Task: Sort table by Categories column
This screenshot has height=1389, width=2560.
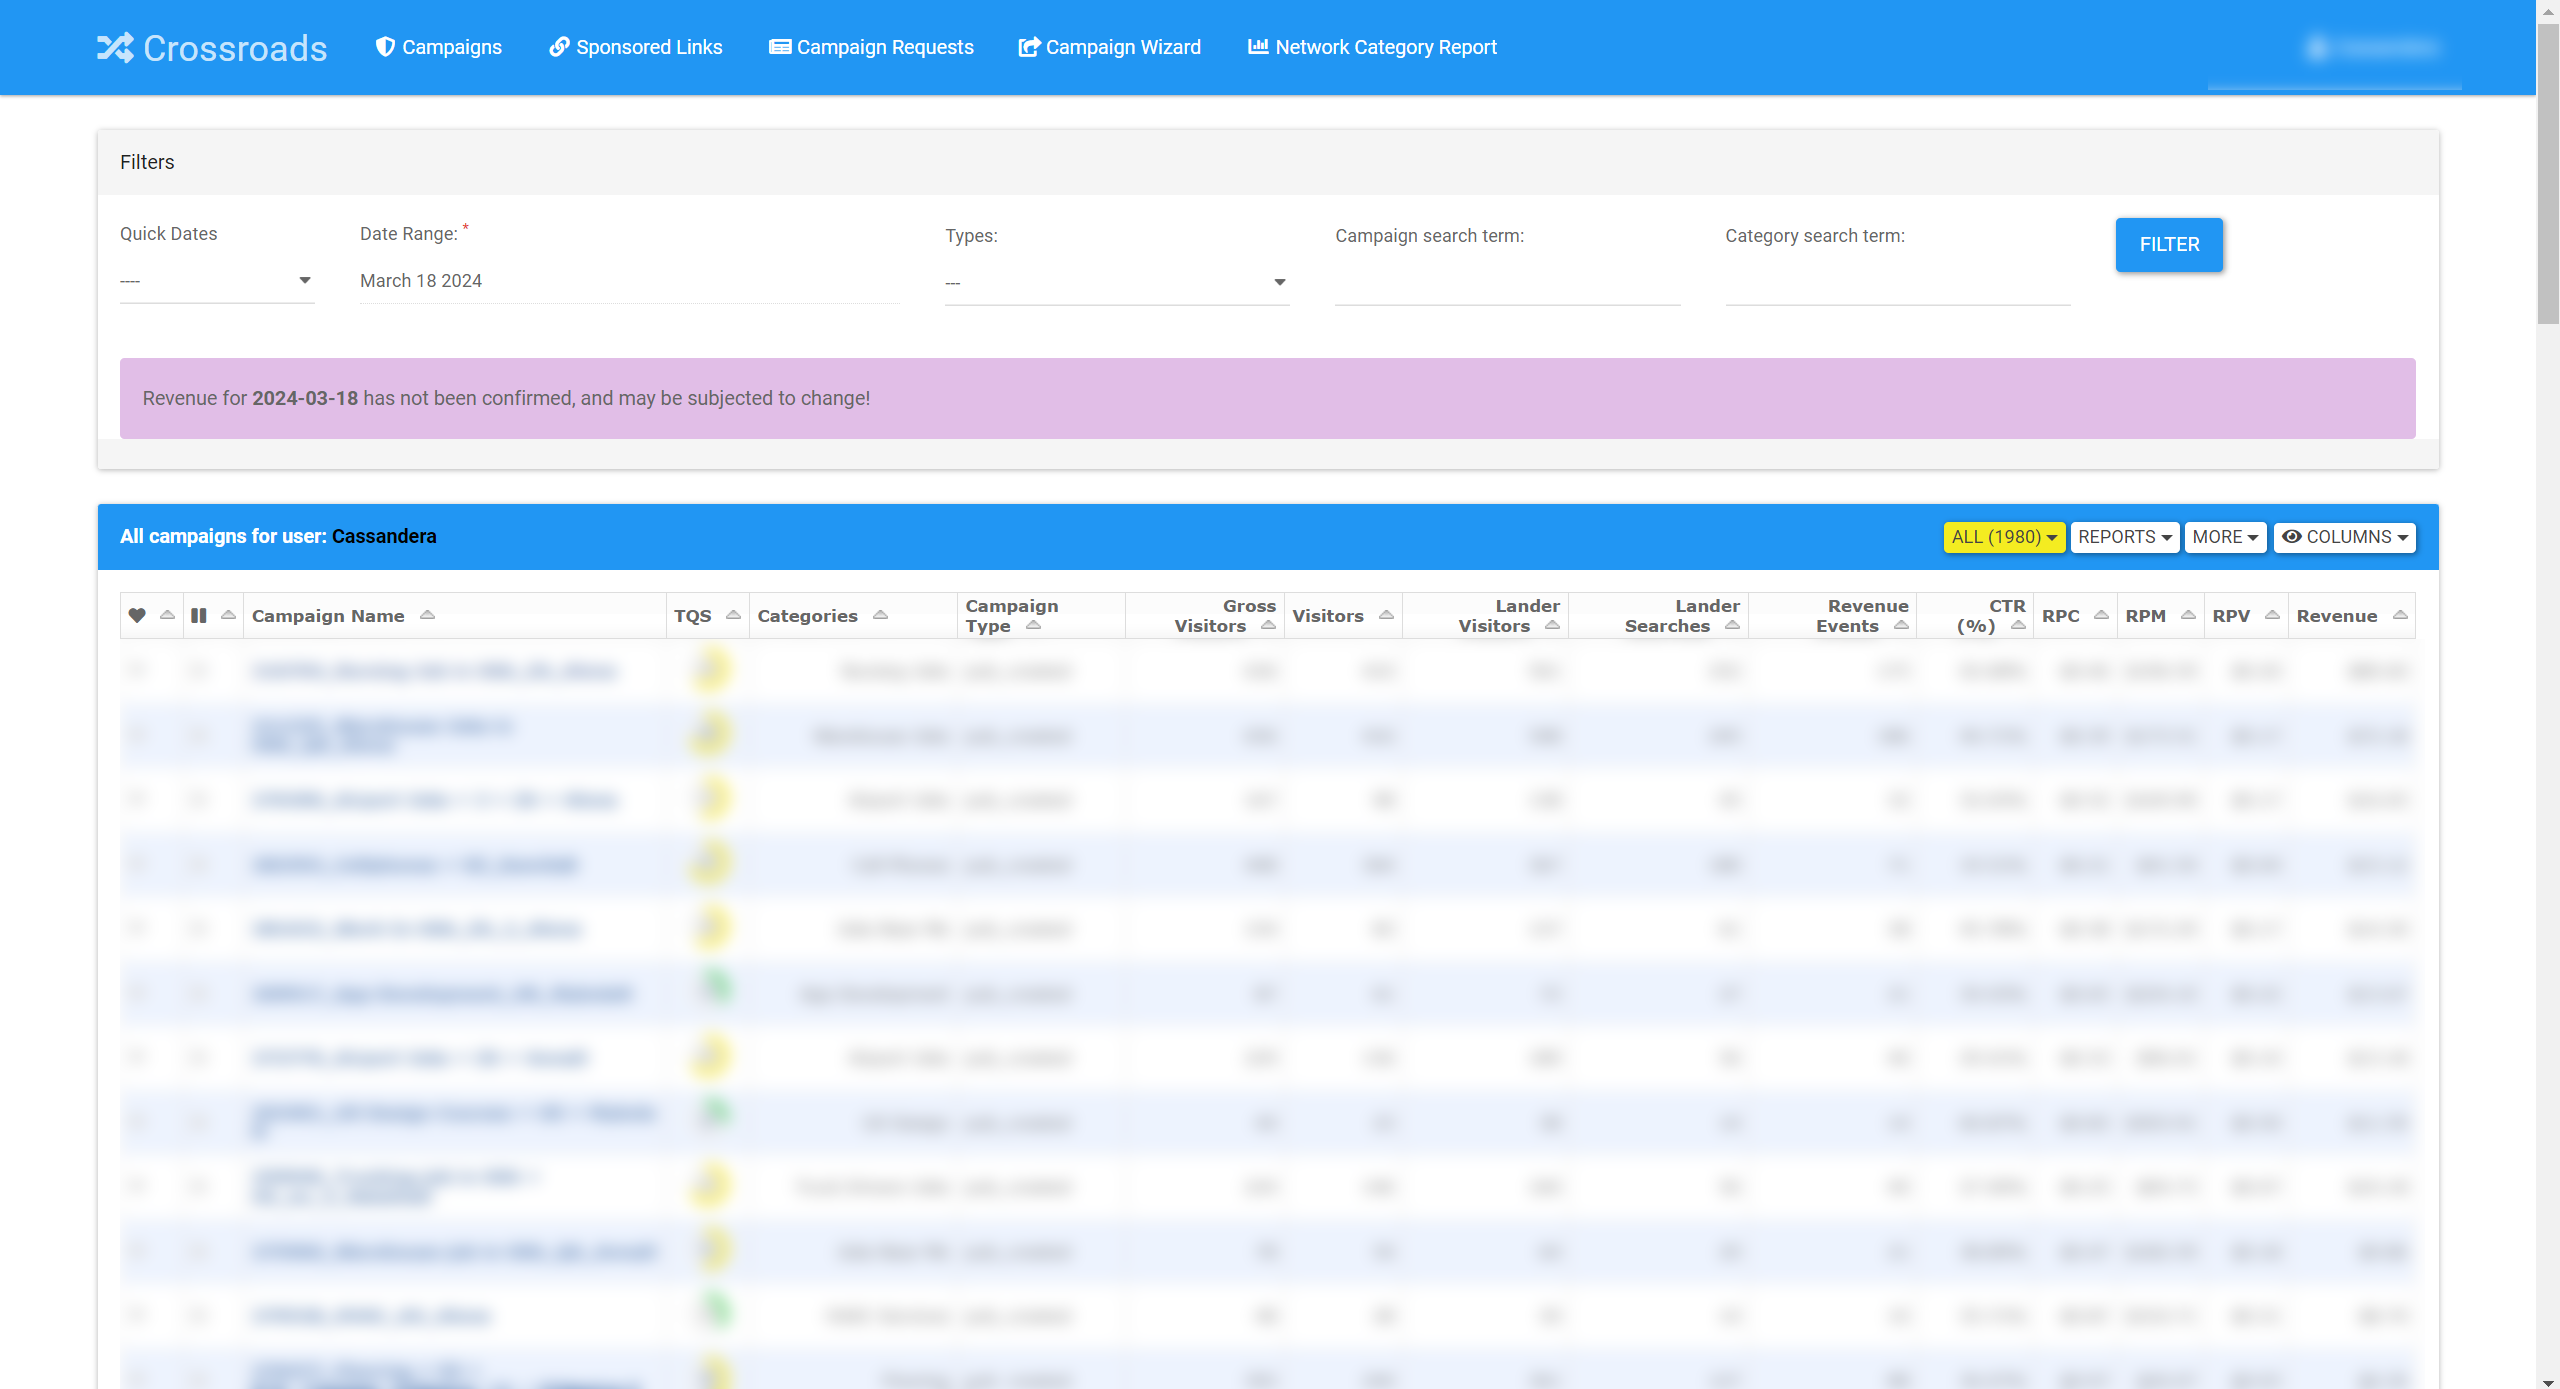Action: coord(853,616)
